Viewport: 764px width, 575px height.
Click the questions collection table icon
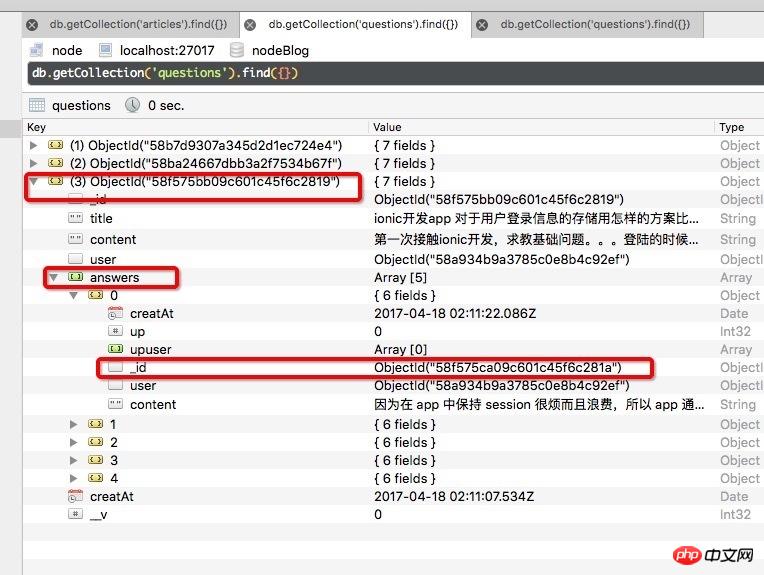click(x=37, y=105)
